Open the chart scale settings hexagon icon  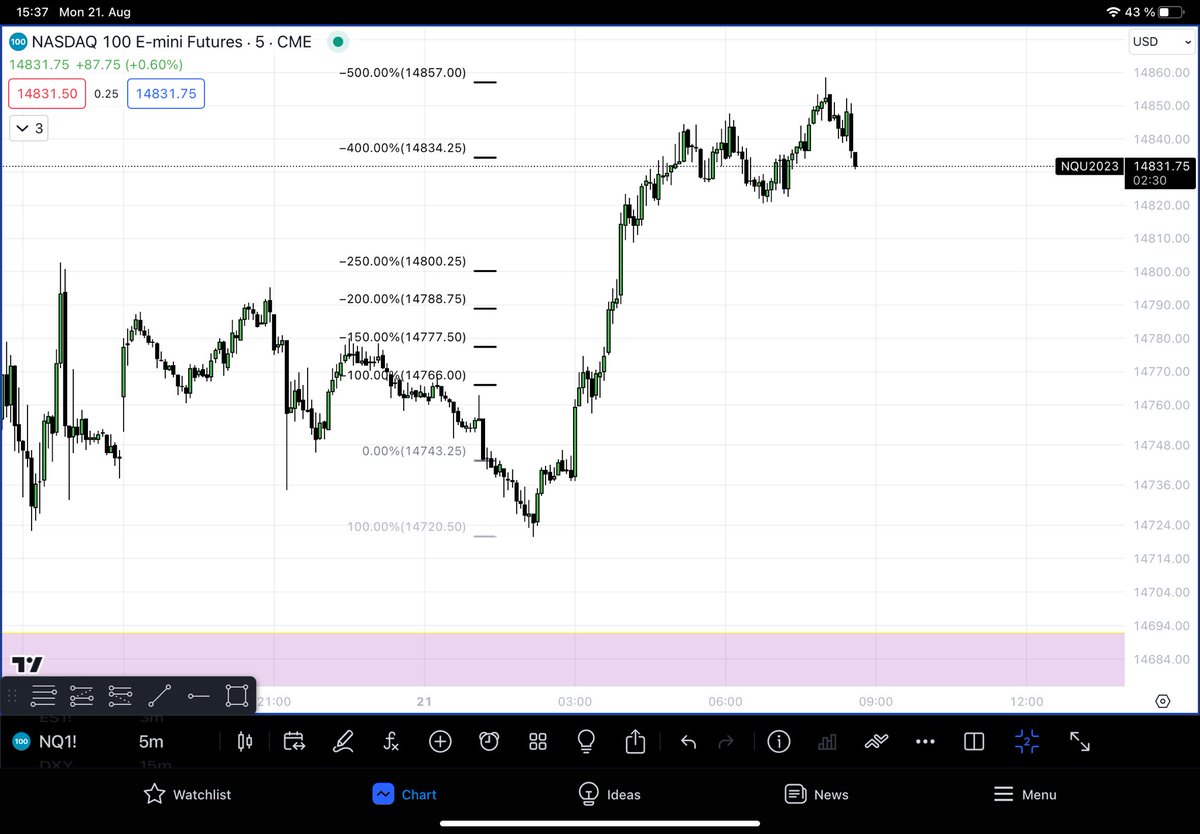pos(1162,702)
